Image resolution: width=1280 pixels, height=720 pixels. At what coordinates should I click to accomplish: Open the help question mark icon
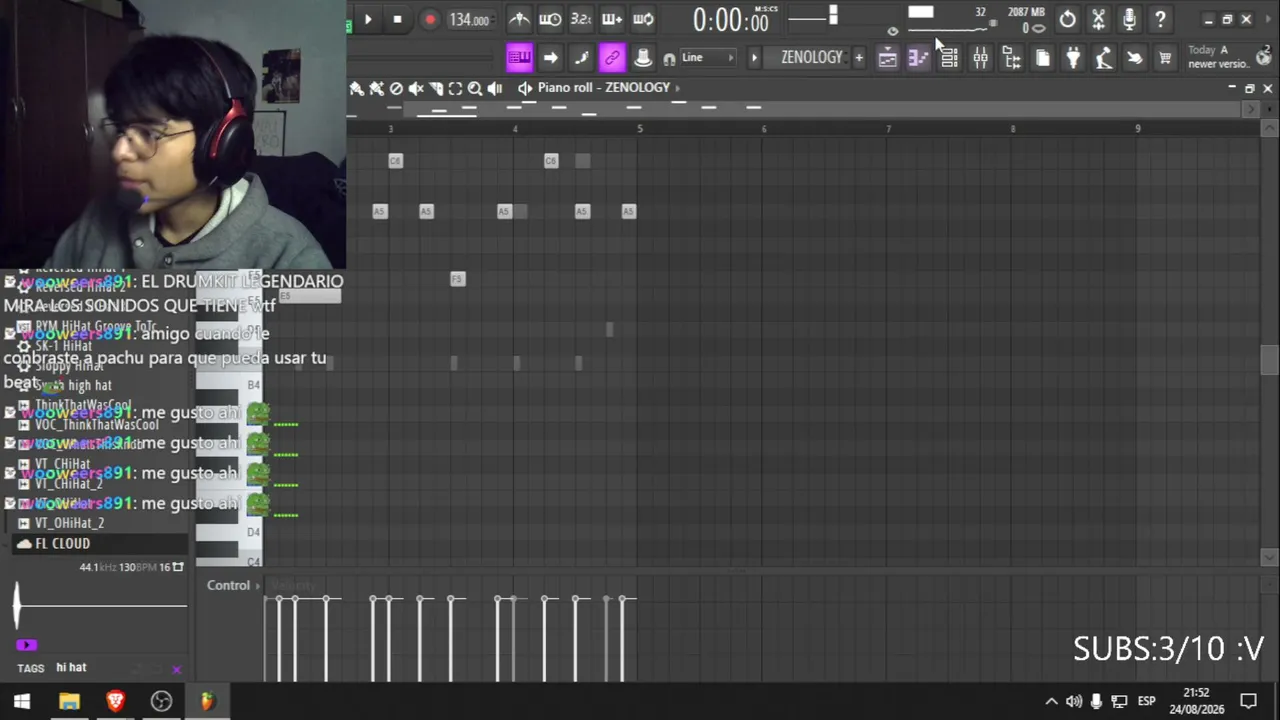pos(1160,19)
